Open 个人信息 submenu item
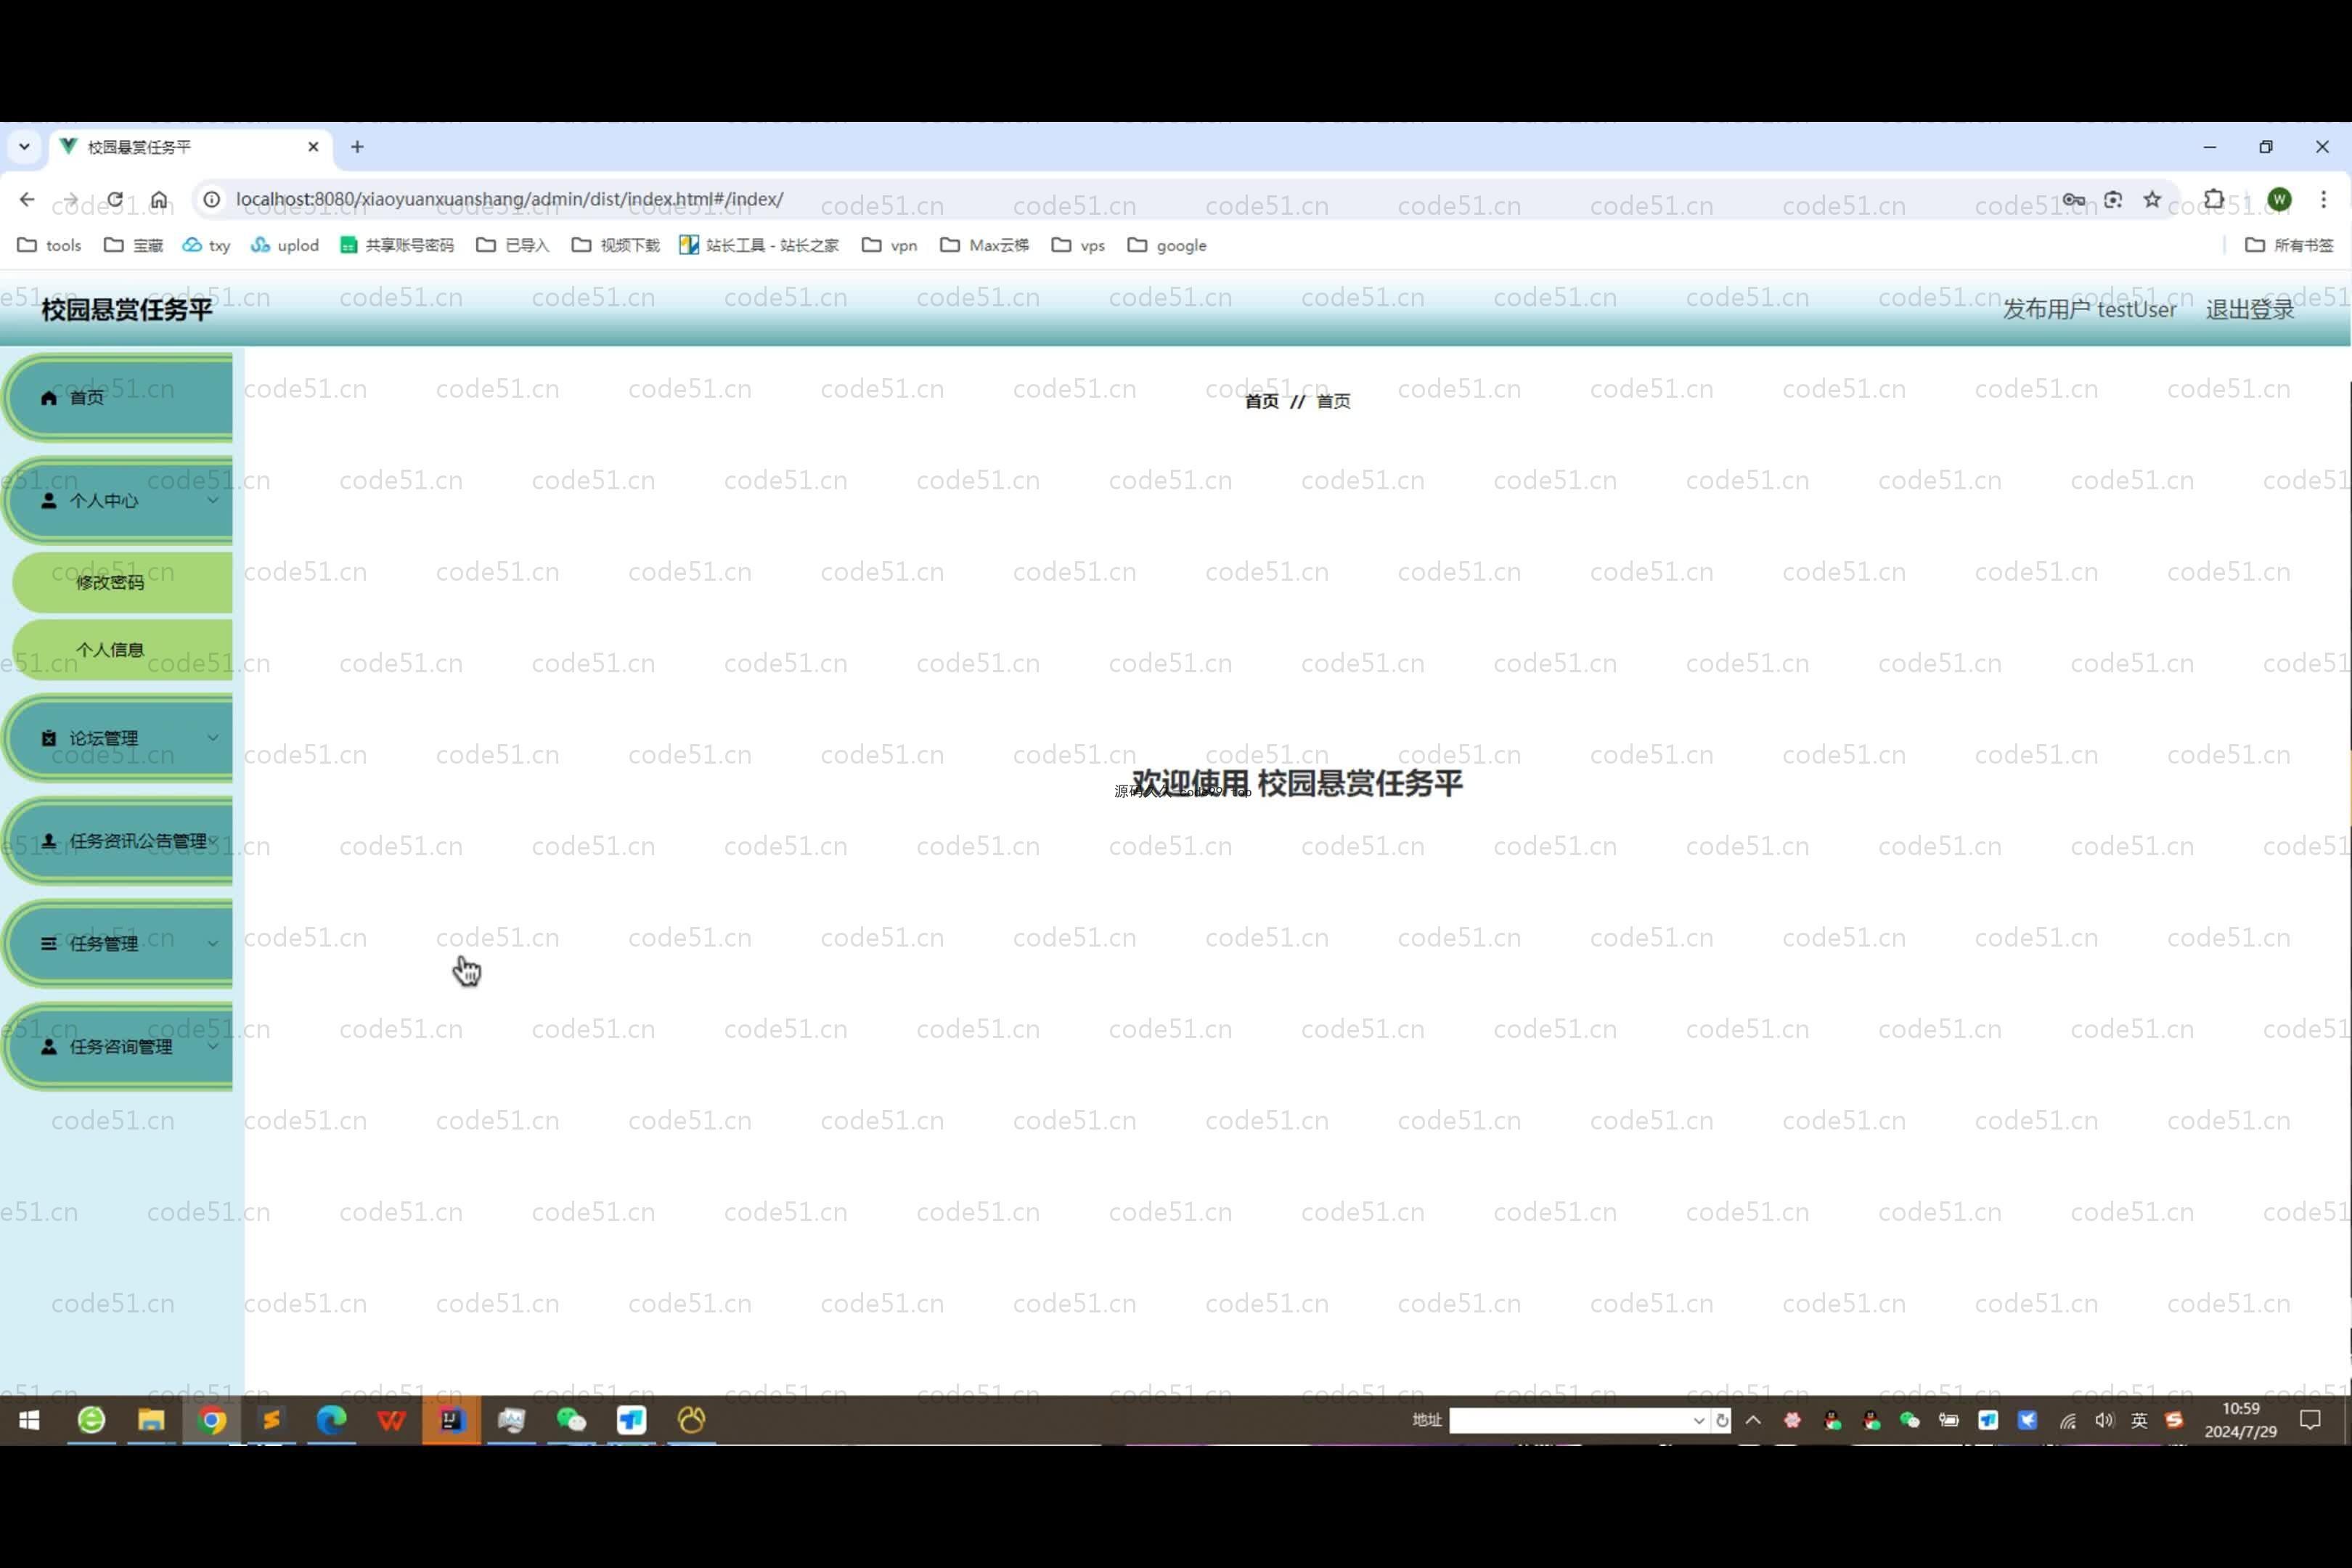 tap(122, 650)
